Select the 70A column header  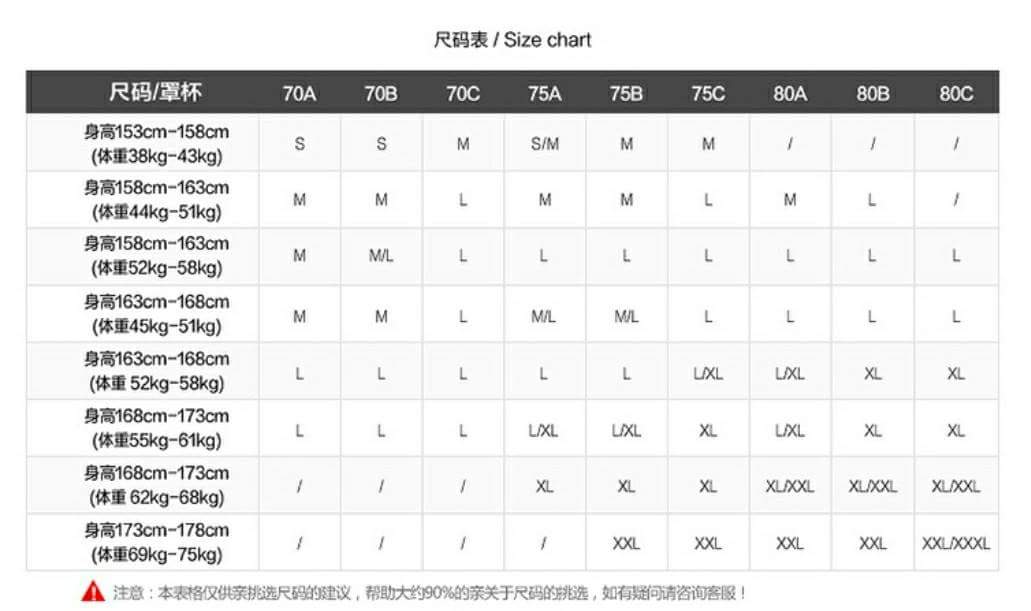[299, 93]
